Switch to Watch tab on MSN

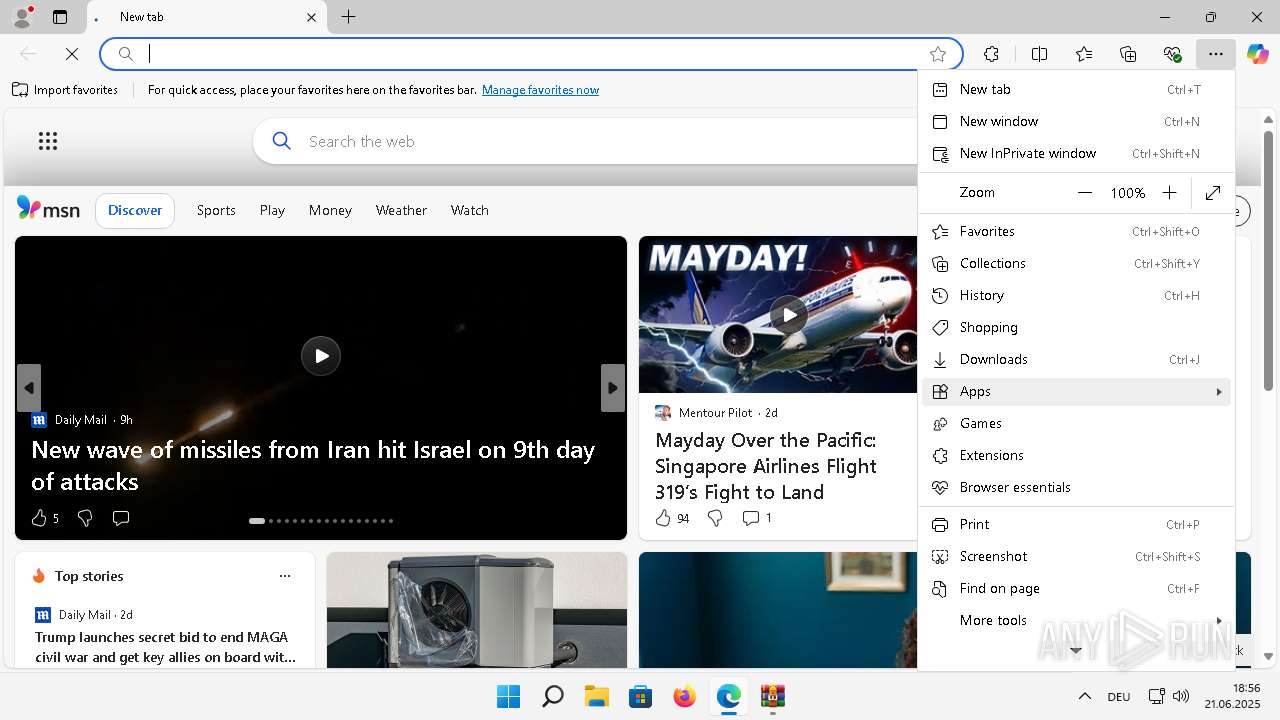469,210
